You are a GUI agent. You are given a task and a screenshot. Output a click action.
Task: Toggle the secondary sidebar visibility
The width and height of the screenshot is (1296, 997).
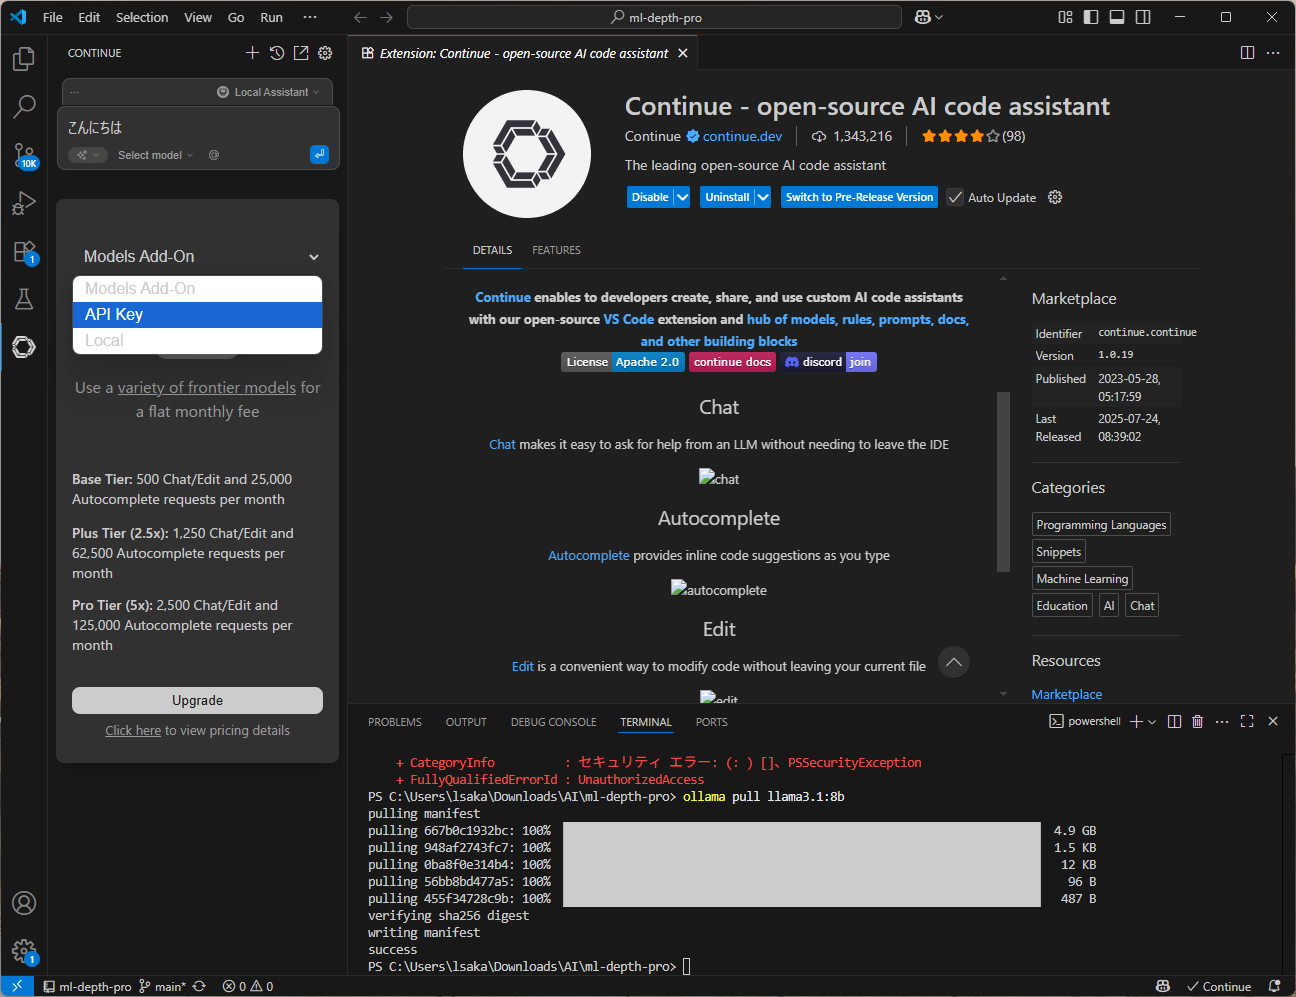[x=1143, y=17]
